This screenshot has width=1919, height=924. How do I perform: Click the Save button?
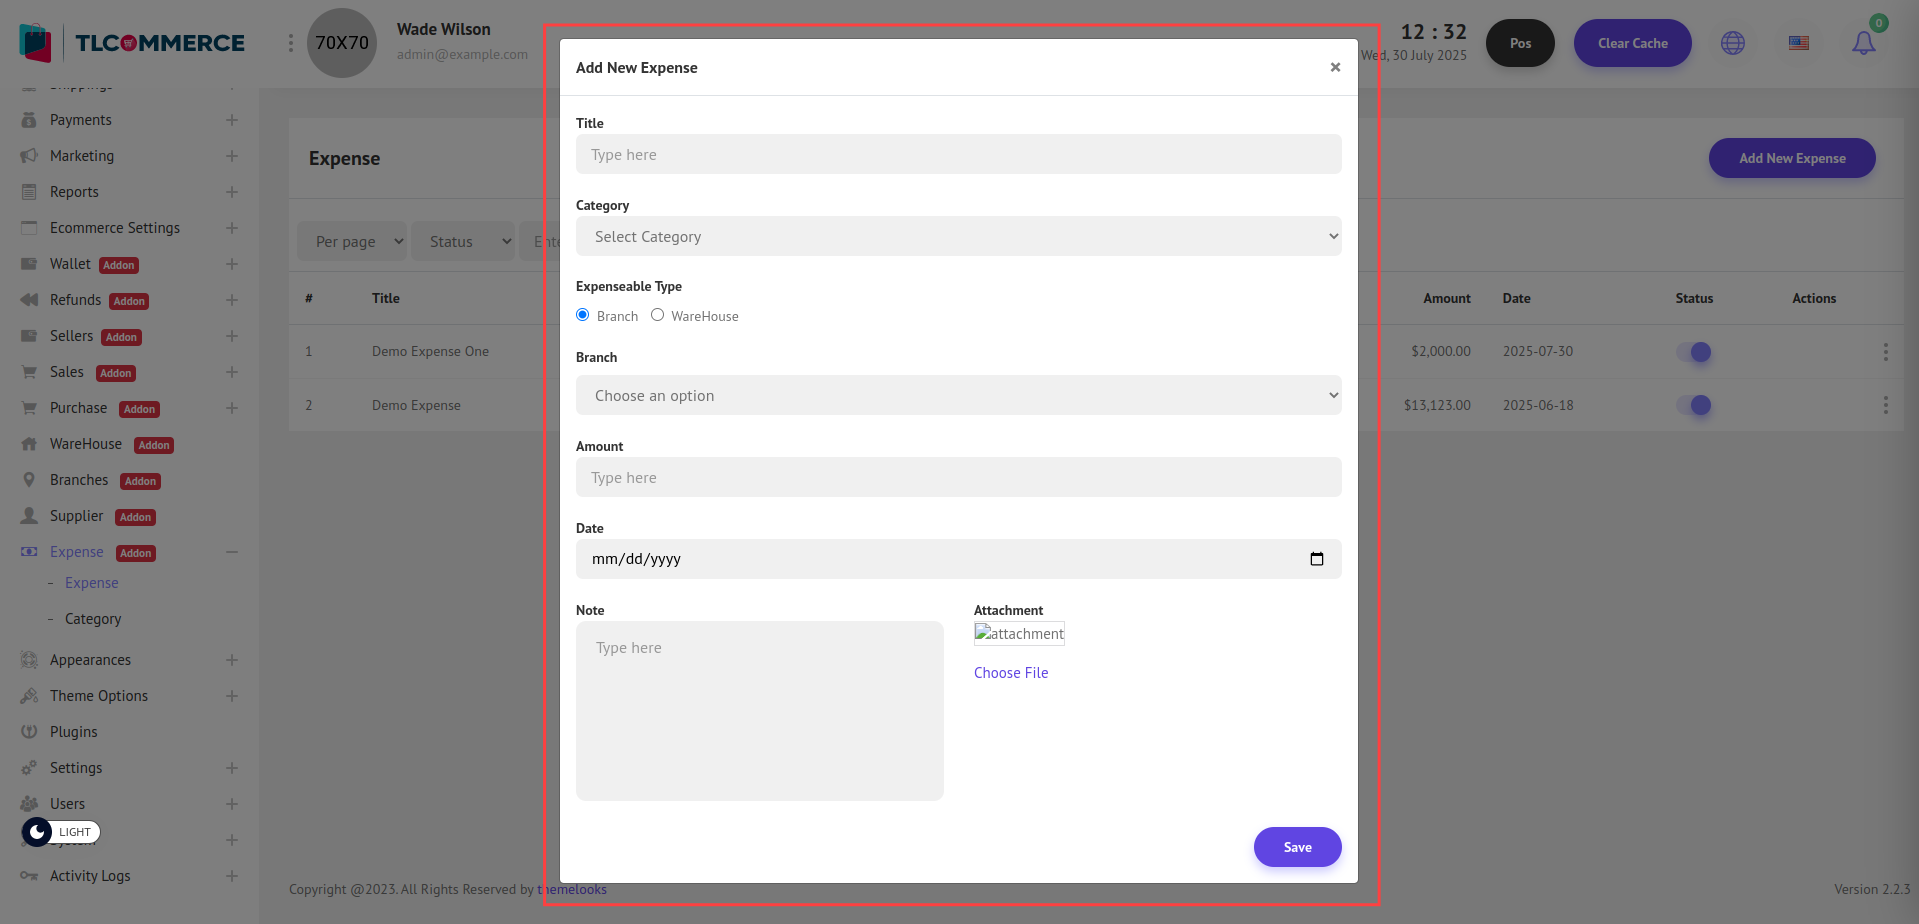tap(1297, 847)
